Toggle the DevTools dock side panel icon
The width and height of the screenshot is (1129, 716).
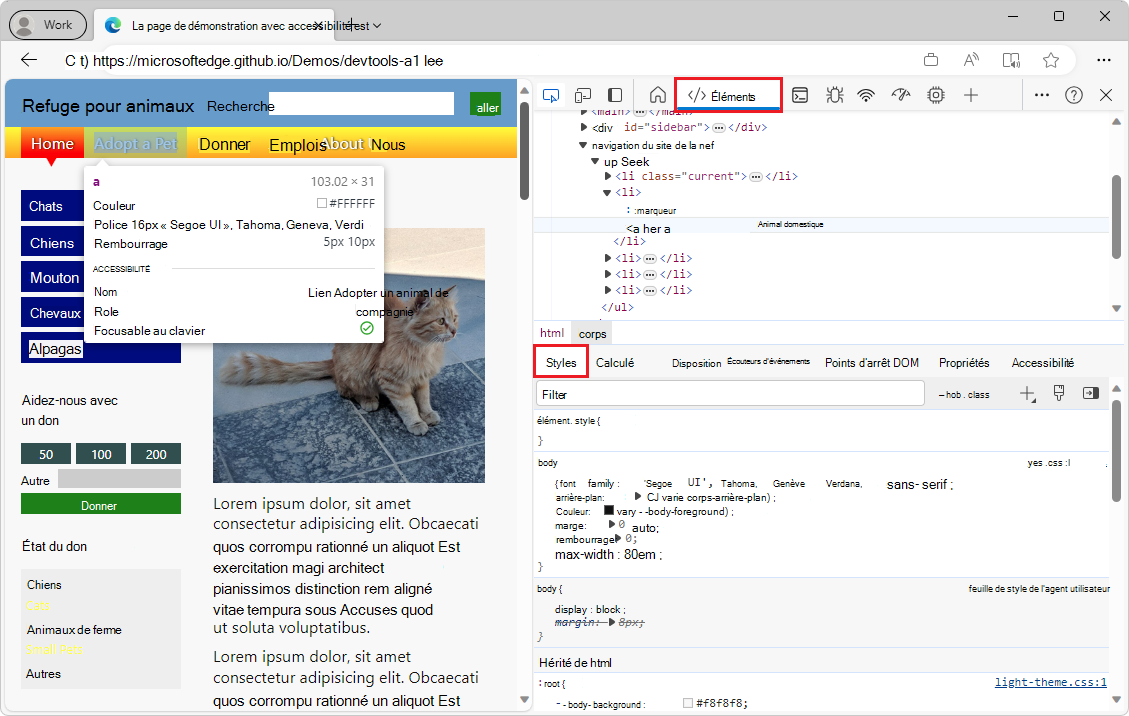pos(615,95)
